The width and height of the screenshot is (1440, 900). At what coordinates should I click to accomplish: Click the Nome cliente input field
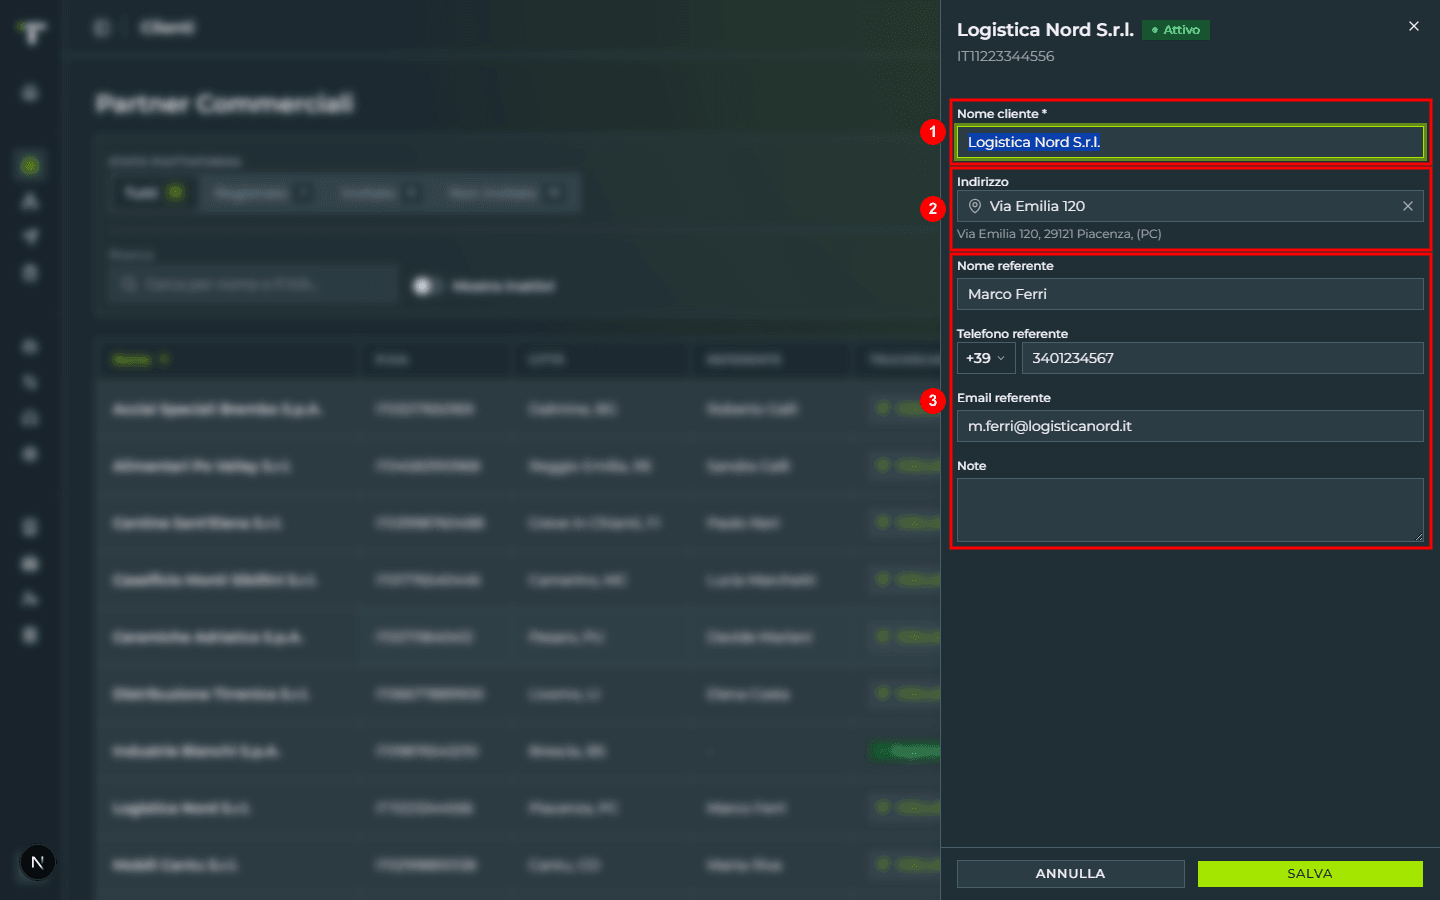tap(1190, 142)
